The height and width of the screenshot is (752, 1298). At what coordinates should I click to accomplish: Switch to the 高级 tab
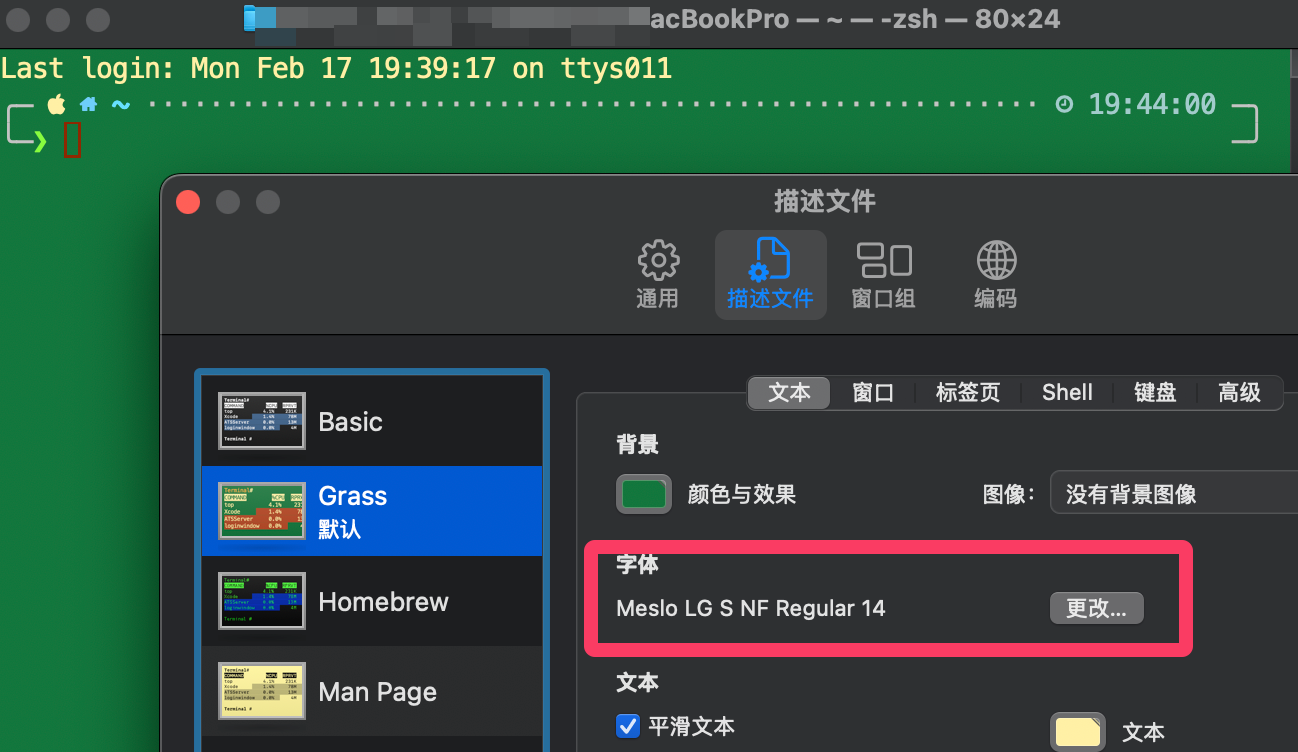tap(1239, 393)
